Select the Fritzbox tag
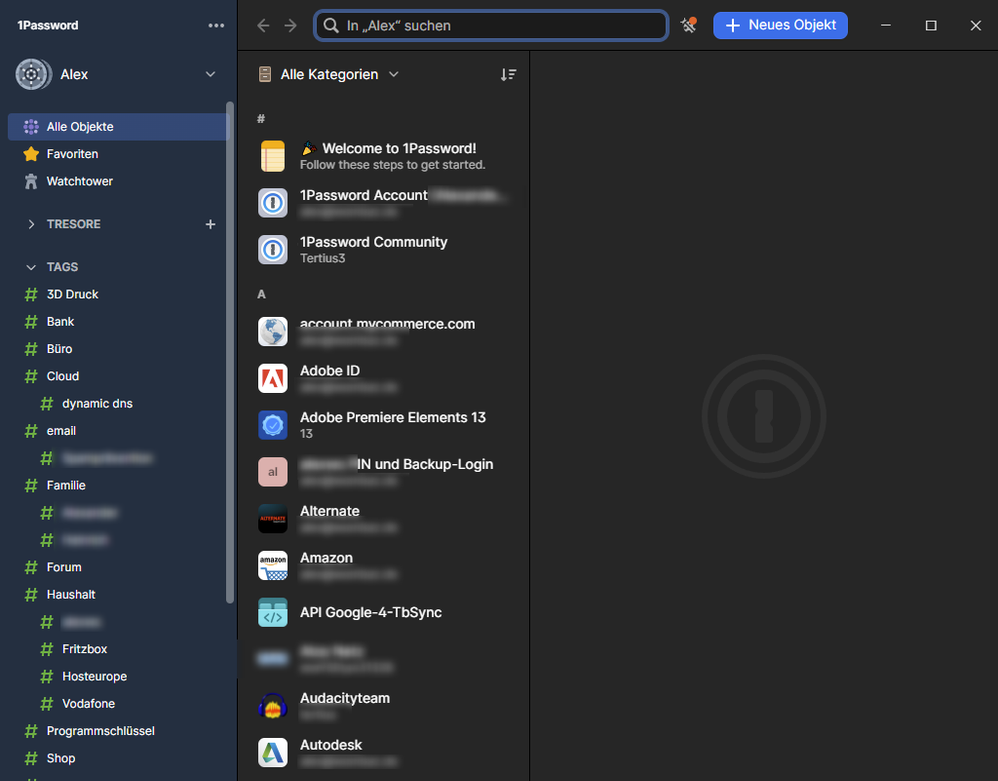 tap(84, 649)
